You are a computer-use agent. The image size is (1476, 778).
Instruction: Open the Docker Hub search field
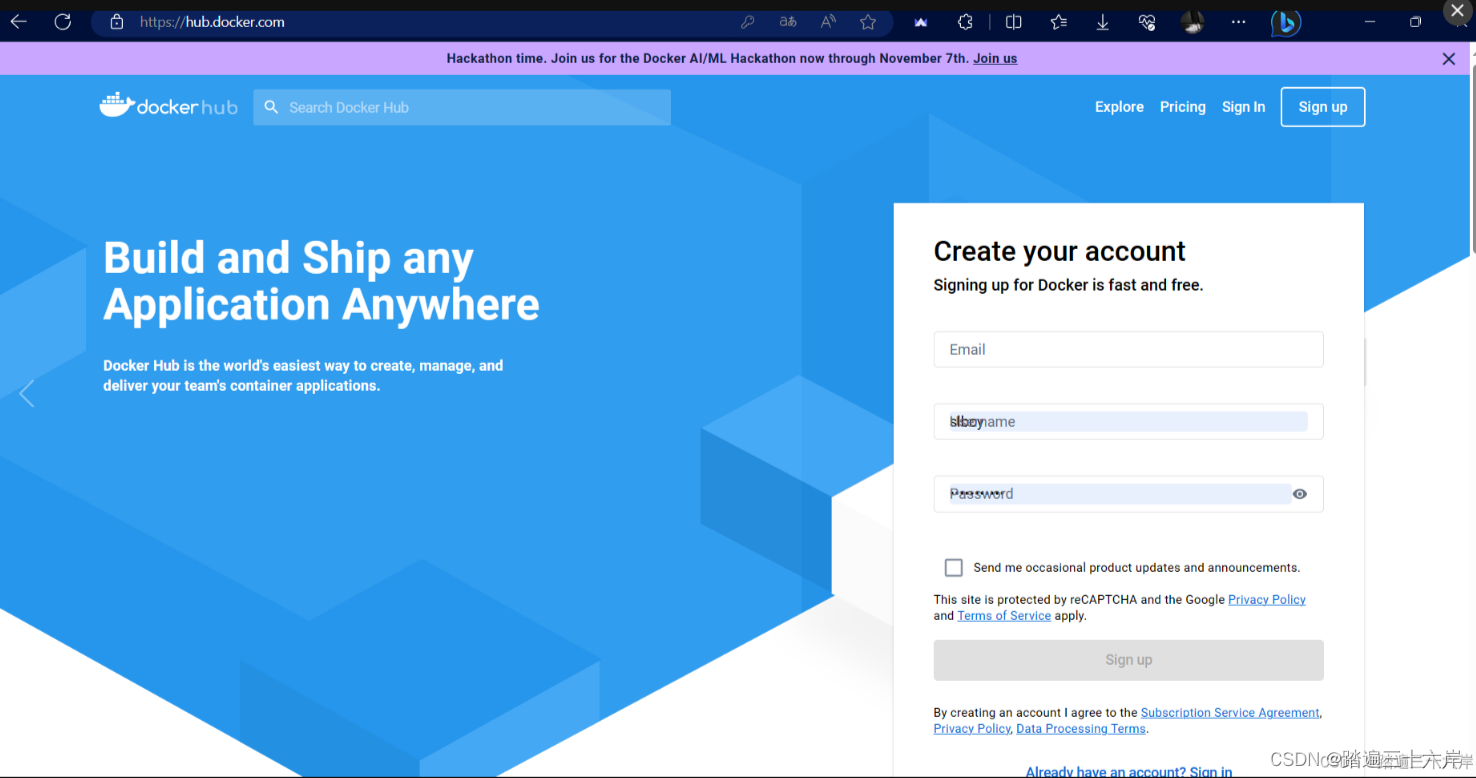click(x=461, y=107)
